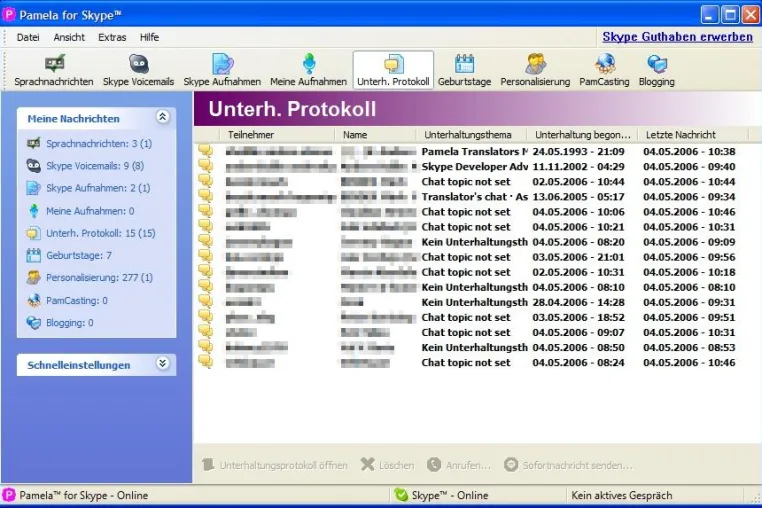
Task: Click date '28.04.2006 - 14:28'
Action: coord(578,302)
